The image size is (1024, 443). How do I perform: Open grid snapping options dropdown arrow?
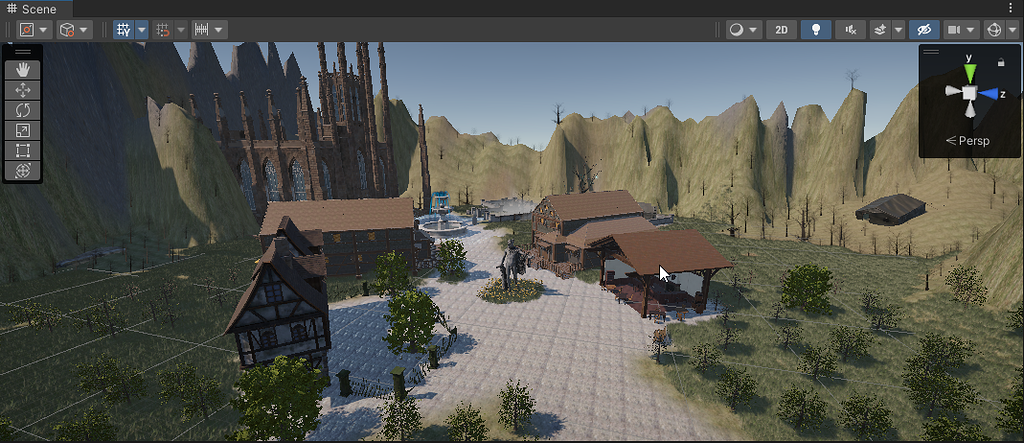[x=181, y=30]
